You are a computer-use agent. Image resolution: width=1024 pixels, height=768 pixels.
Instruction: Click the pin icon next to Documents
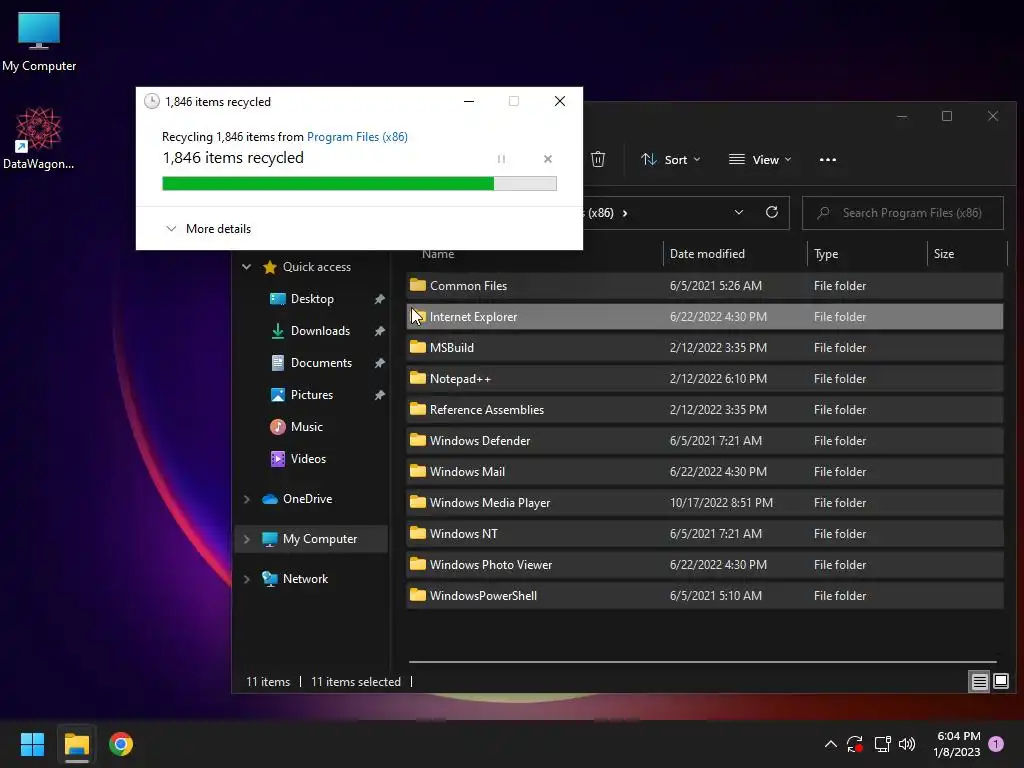click(379, 362)
